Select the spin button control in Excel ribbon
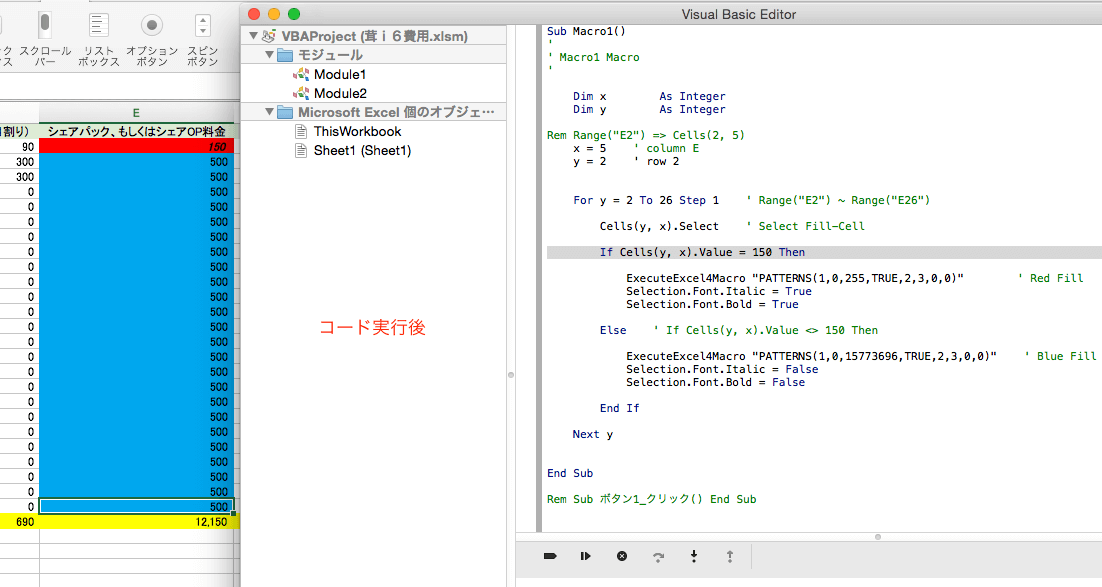This screenshot has width=1102, height=587. coord(202,40)
